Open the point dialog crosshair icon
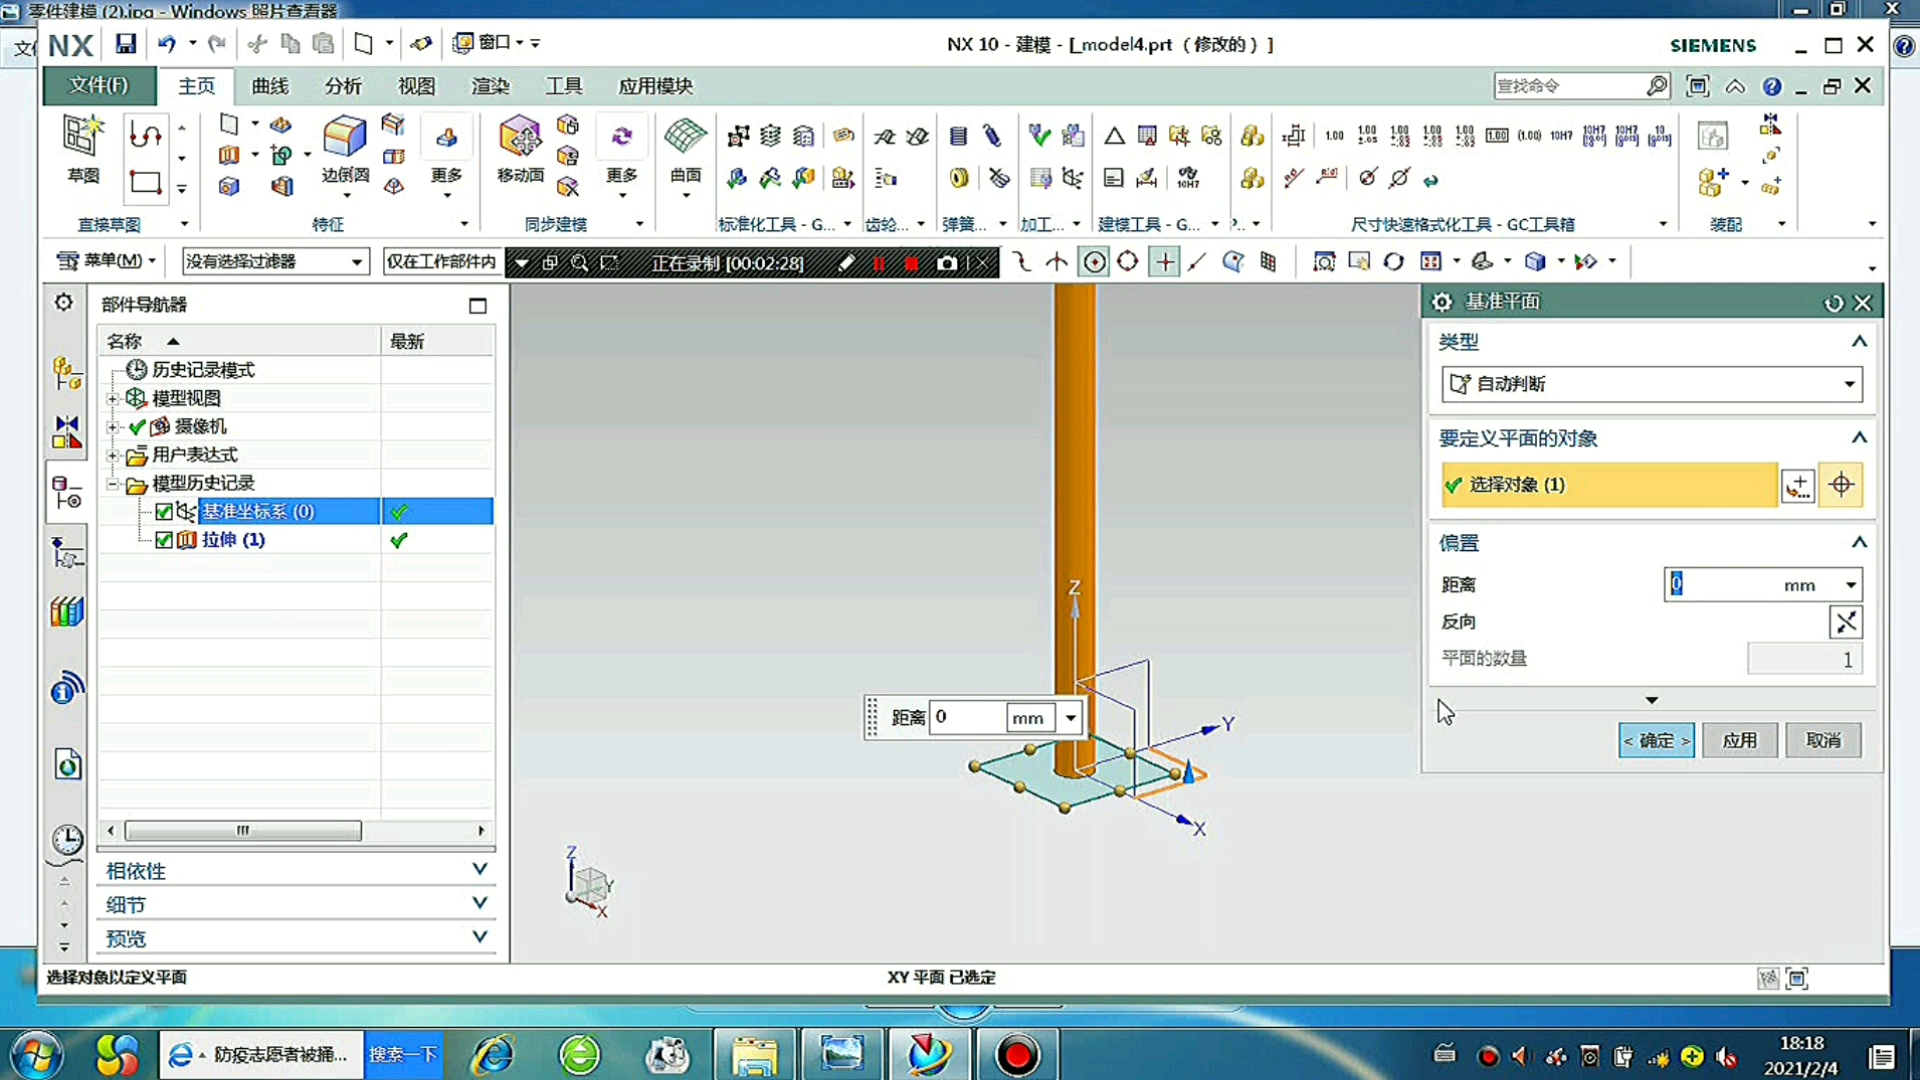Viewport: 1920px width, 1080px height. [x=1841, y=485]
